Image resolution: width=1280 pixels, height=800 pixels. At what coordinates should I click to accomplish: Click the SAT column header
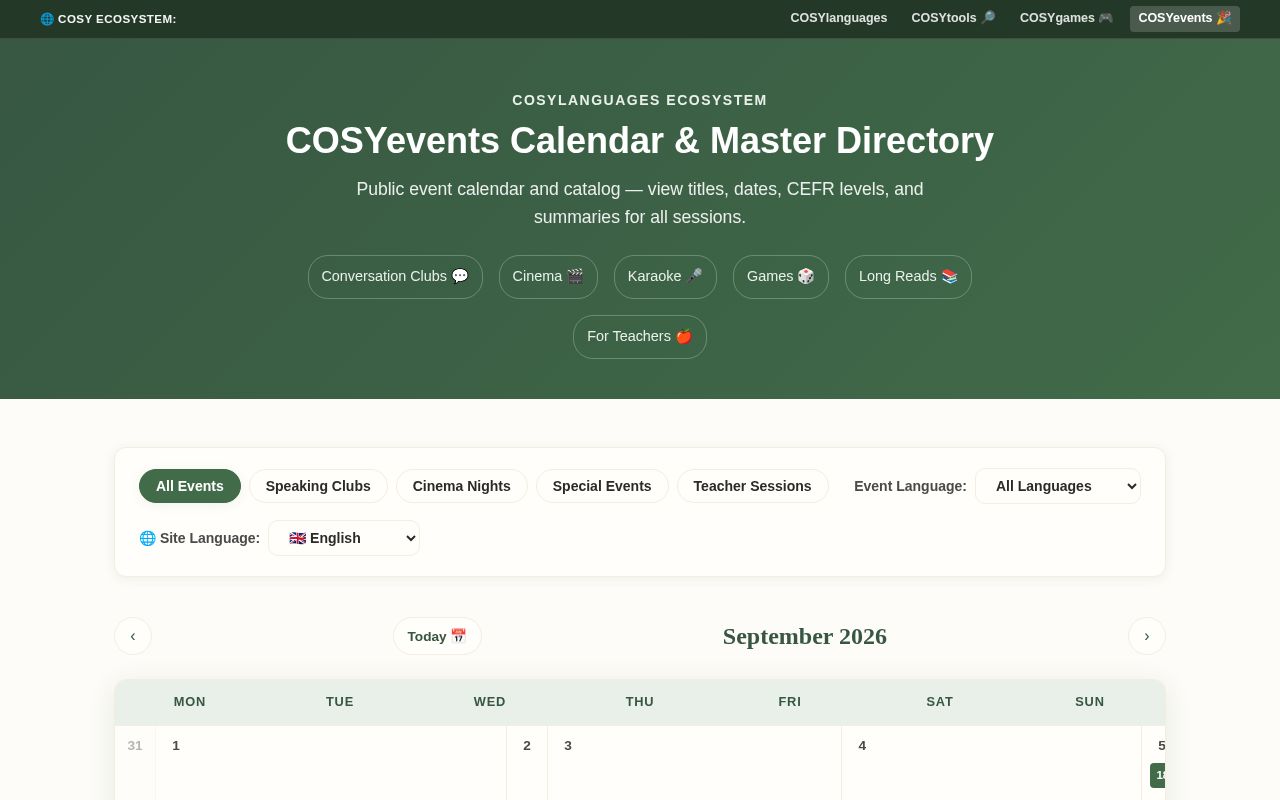click(940, 702)
